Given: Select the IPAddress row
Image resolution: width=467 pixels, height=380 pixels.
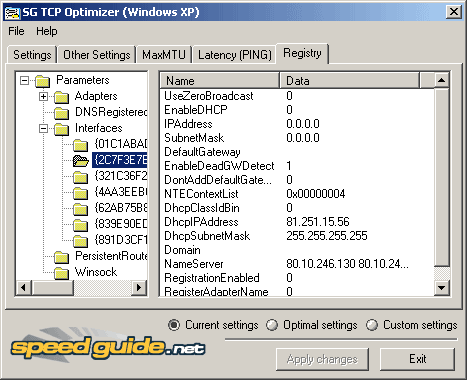Looking at the screenshot, I should 297,124.
